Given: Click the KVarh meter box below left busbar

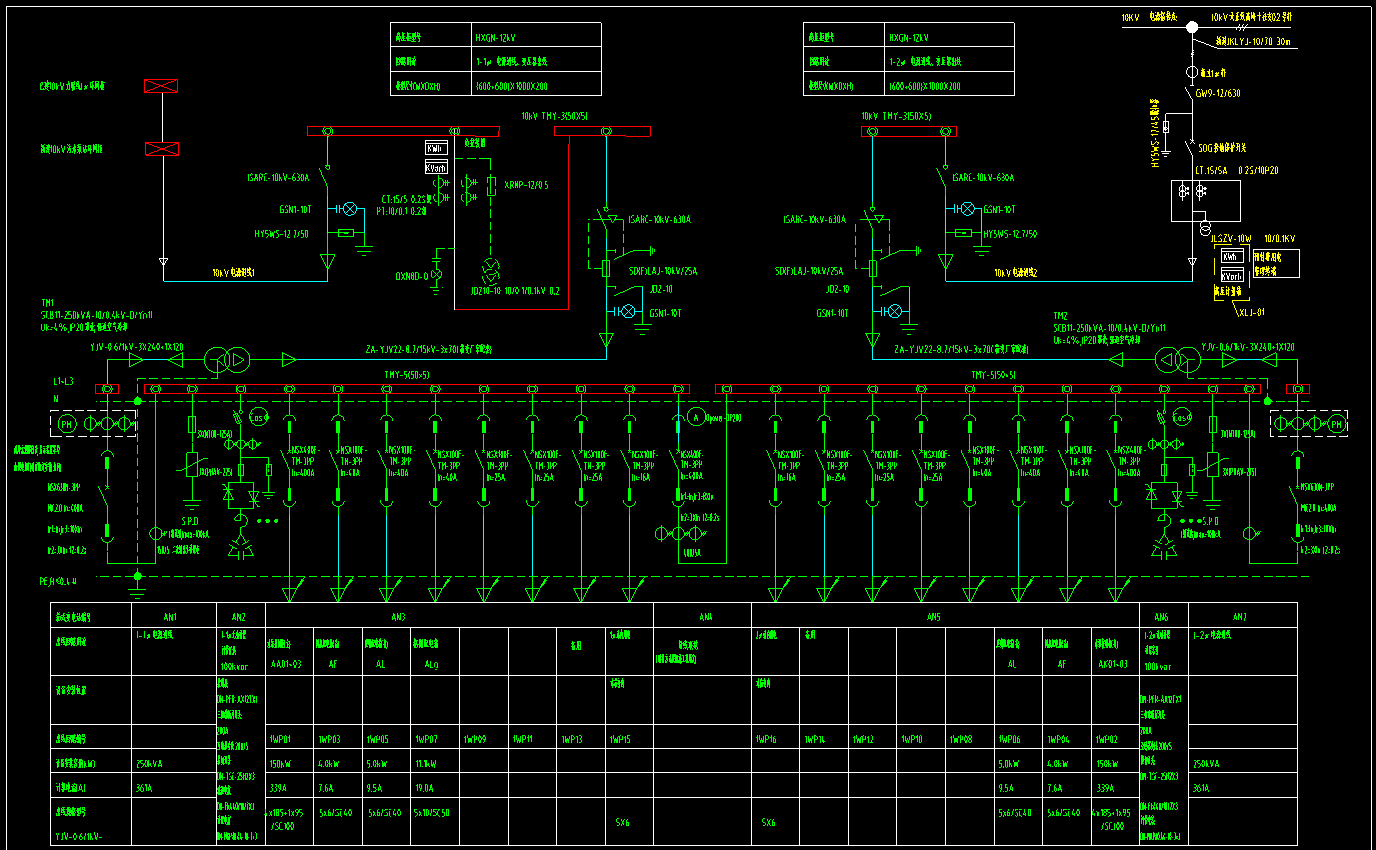Looking at the screenshot, I should (436, 167).
